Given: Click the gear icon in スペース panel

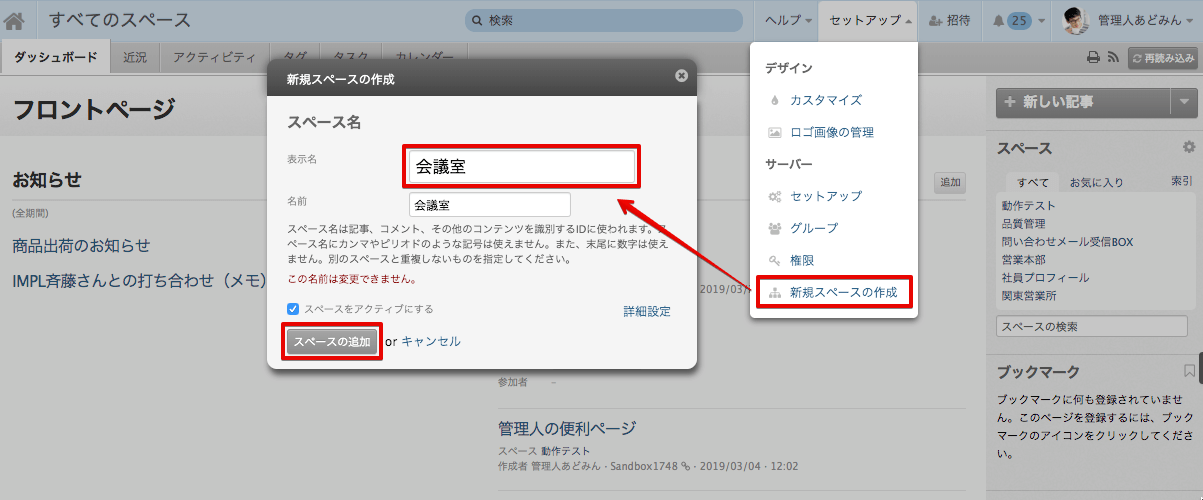Looking at the screenshot, I should tap(1188, 147).
